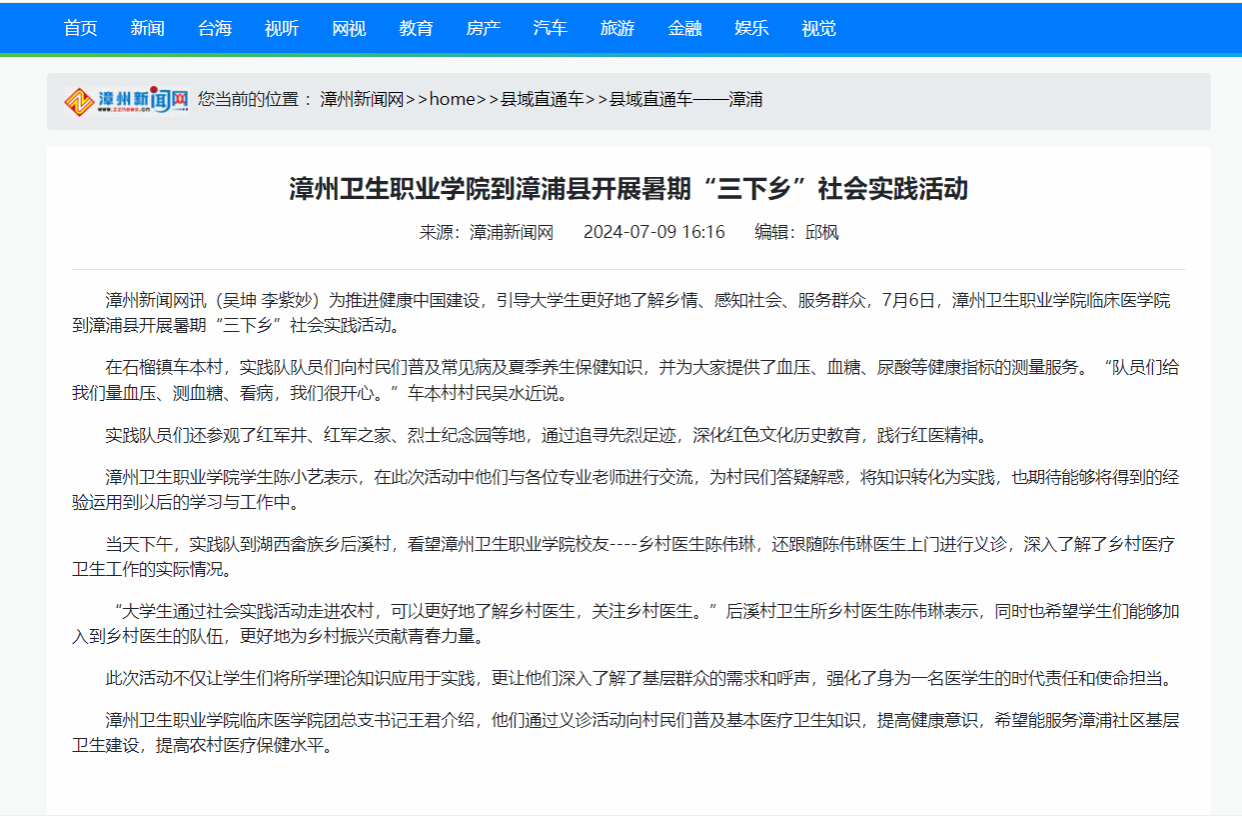Open the 网视 channel
1242x816 pixels.
click(x=349, y=28)
